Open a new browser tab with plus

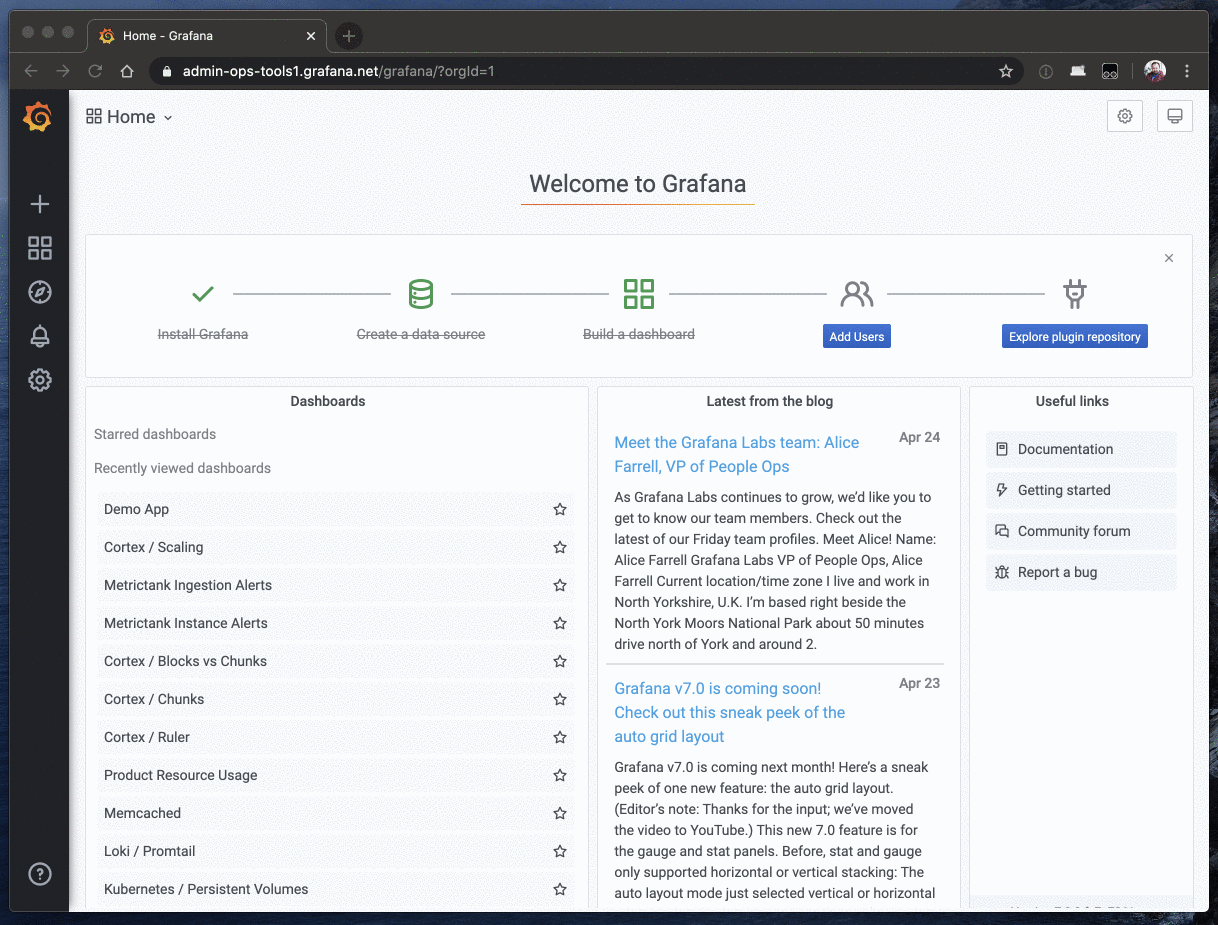coord(348,36)
